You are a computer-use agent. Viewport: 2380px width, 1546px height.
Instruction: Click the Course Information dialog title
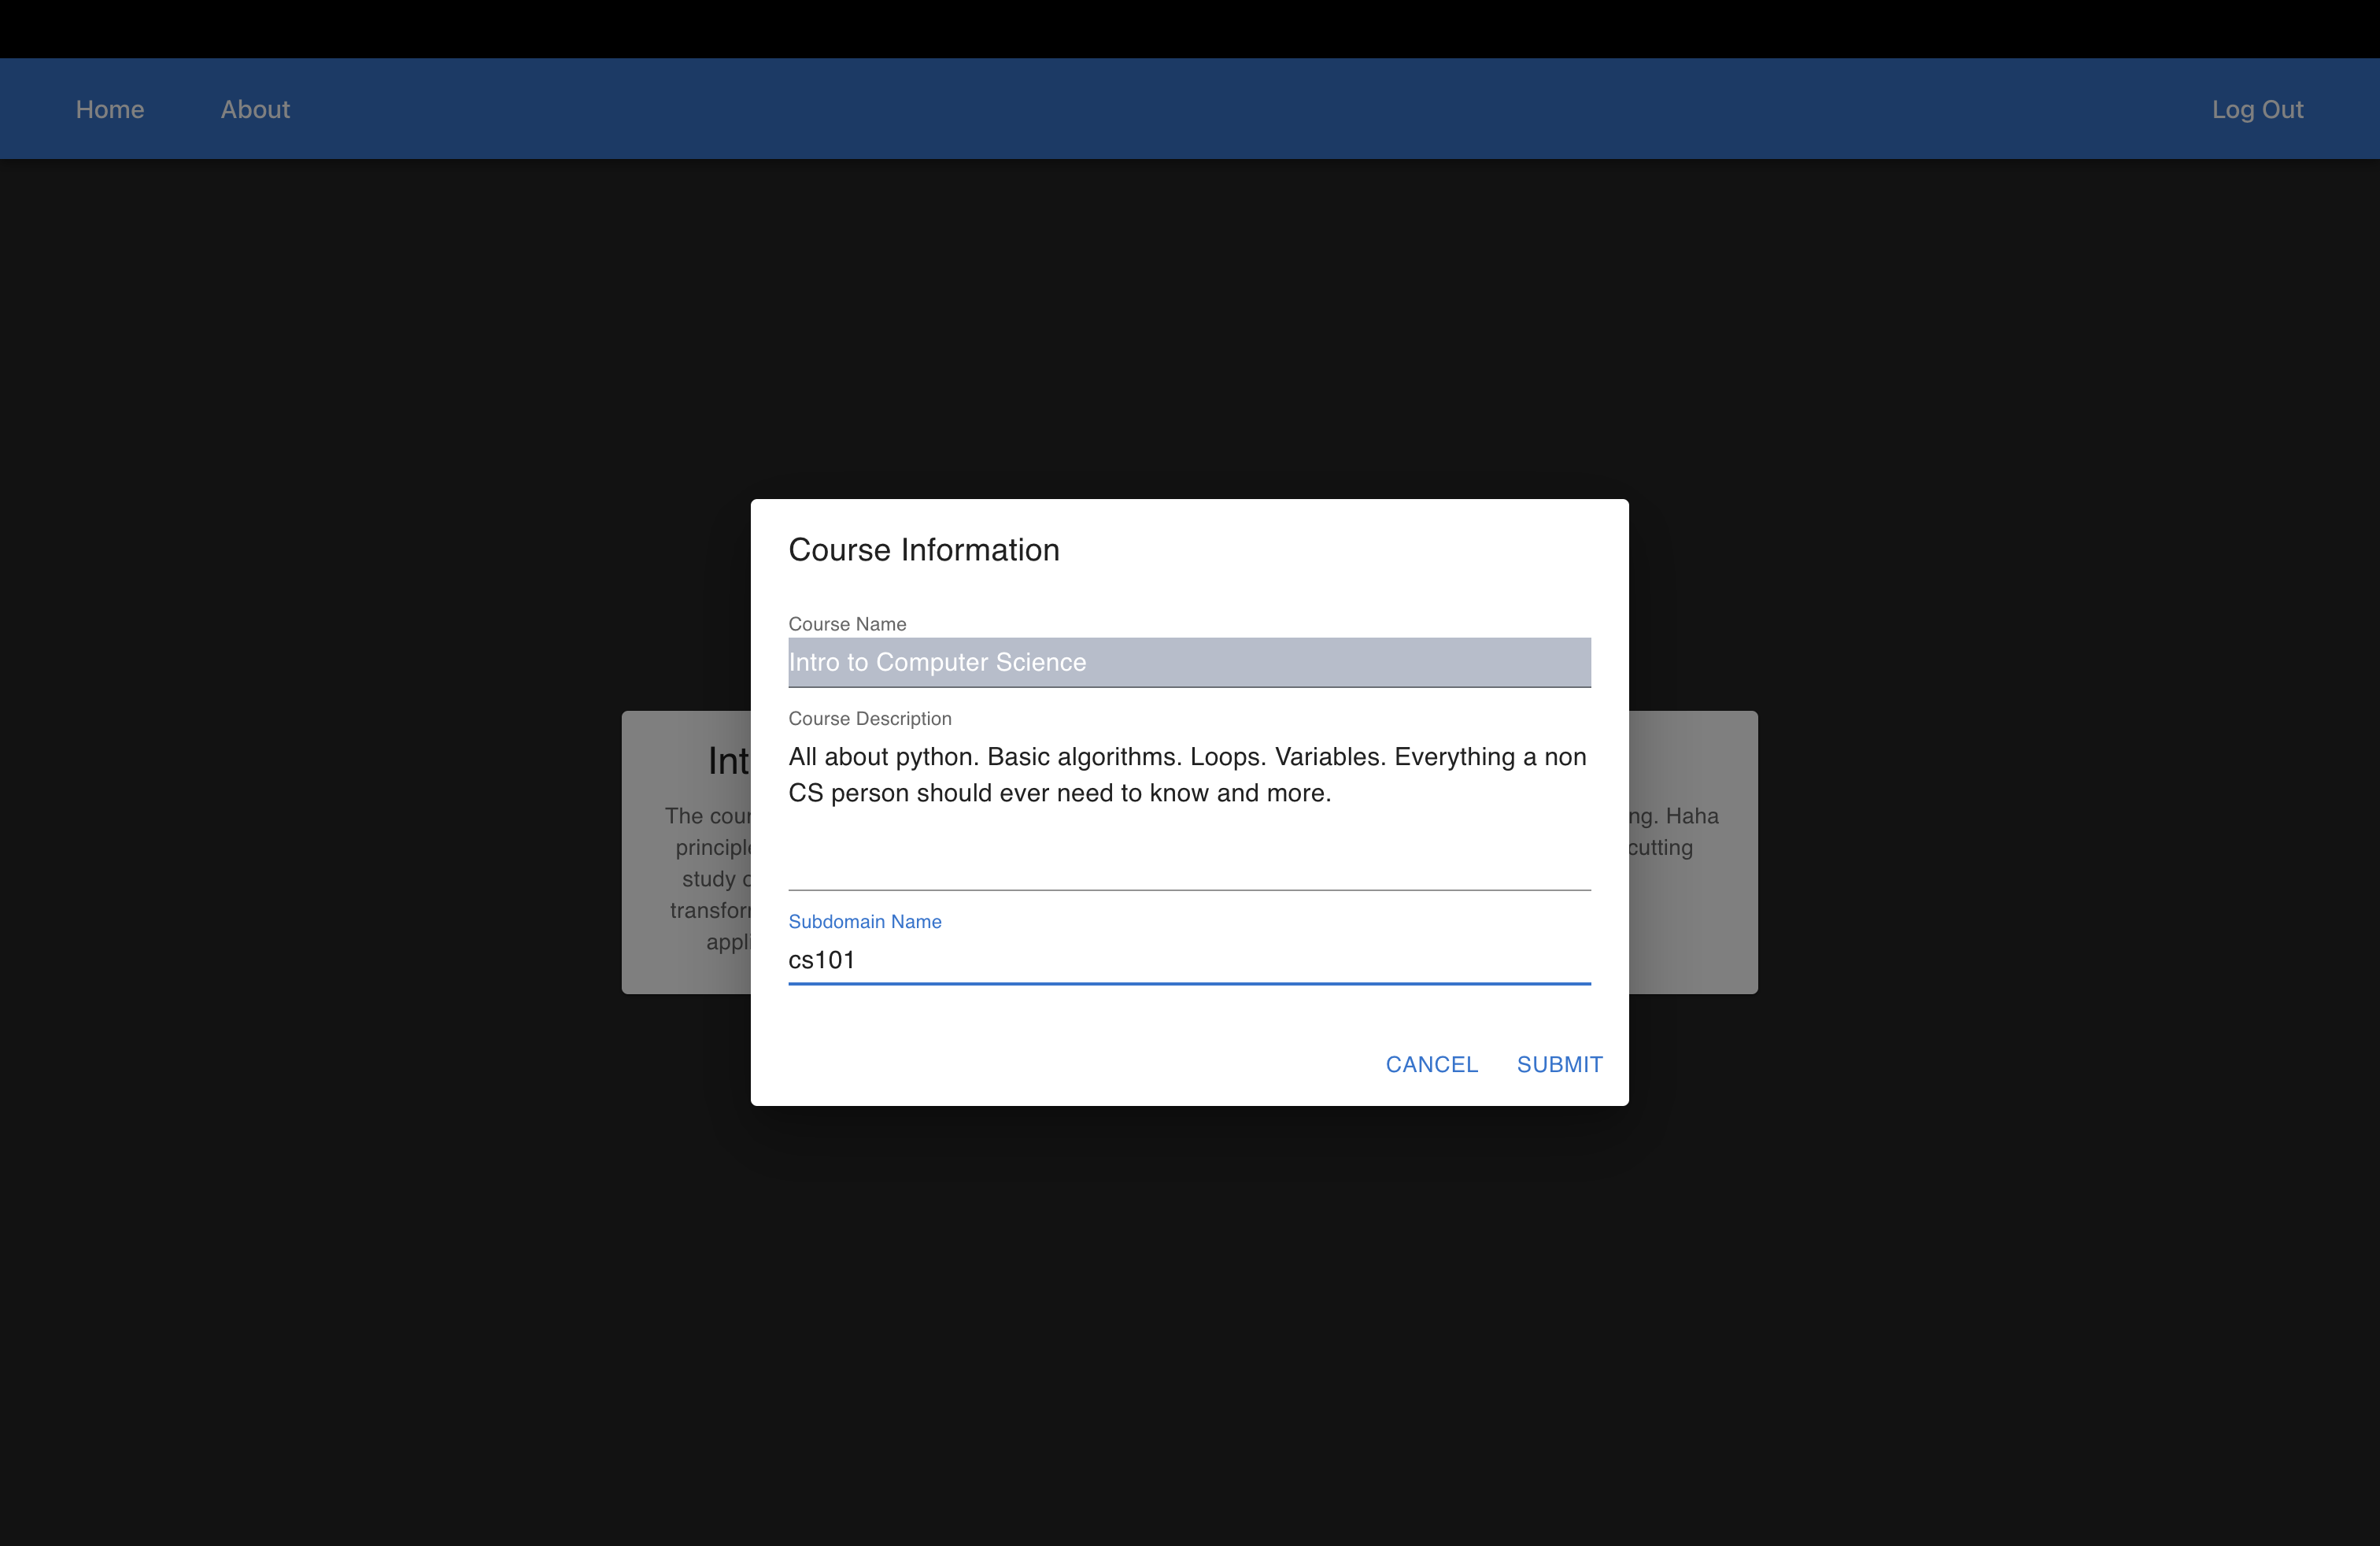pyautogui.click(x=923, y=550)
